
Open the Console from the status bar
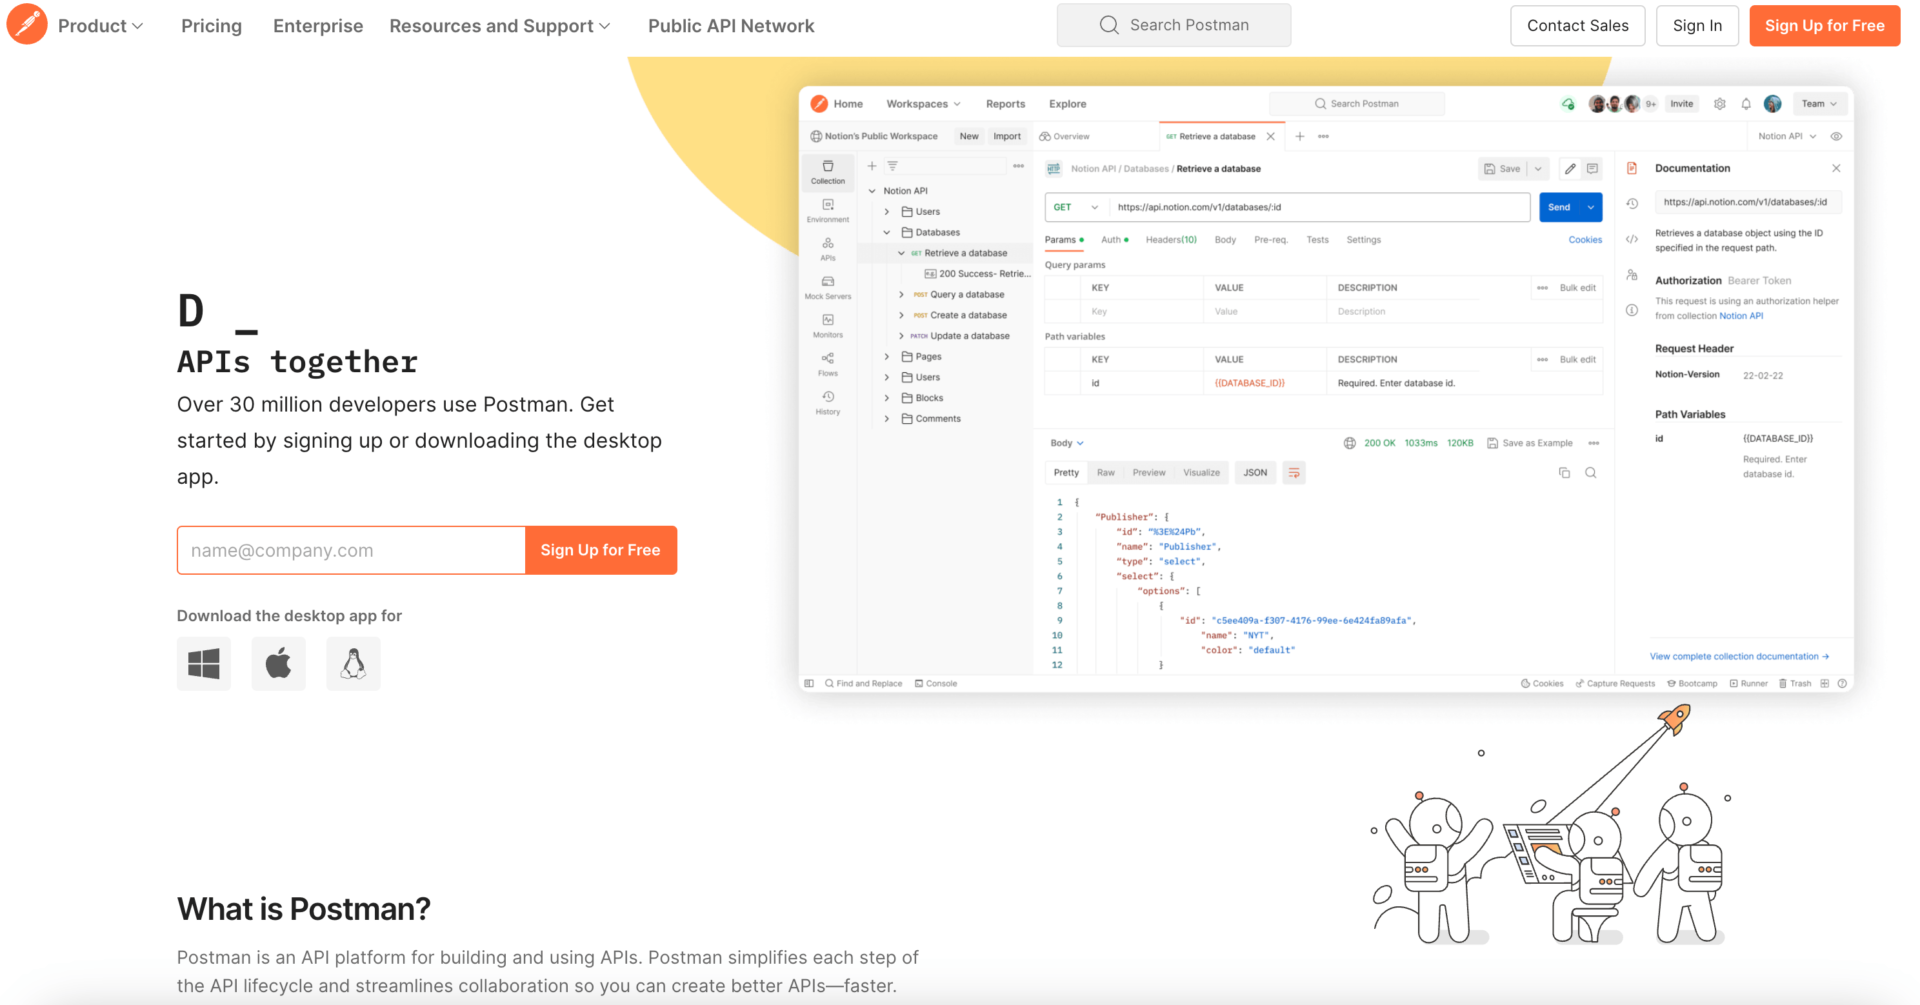[936, 683]
